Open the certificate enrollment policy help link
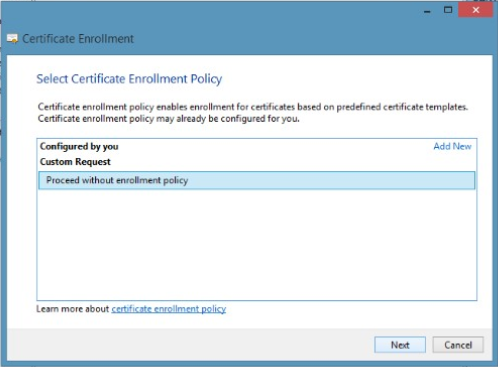 pyautogui.click(x=169, y=309)
